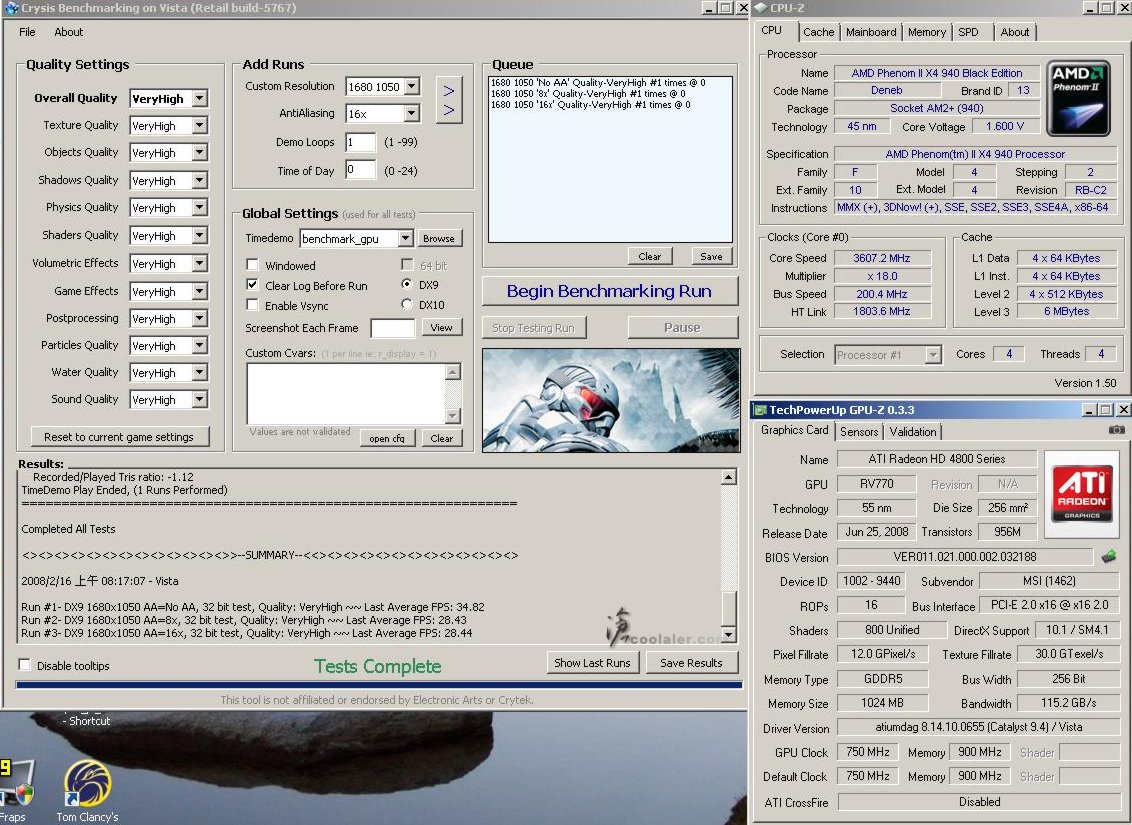Click the BIOS save chip icon in GPU-Z
Screen dimensions: 1132x825
pos(1109,556)
